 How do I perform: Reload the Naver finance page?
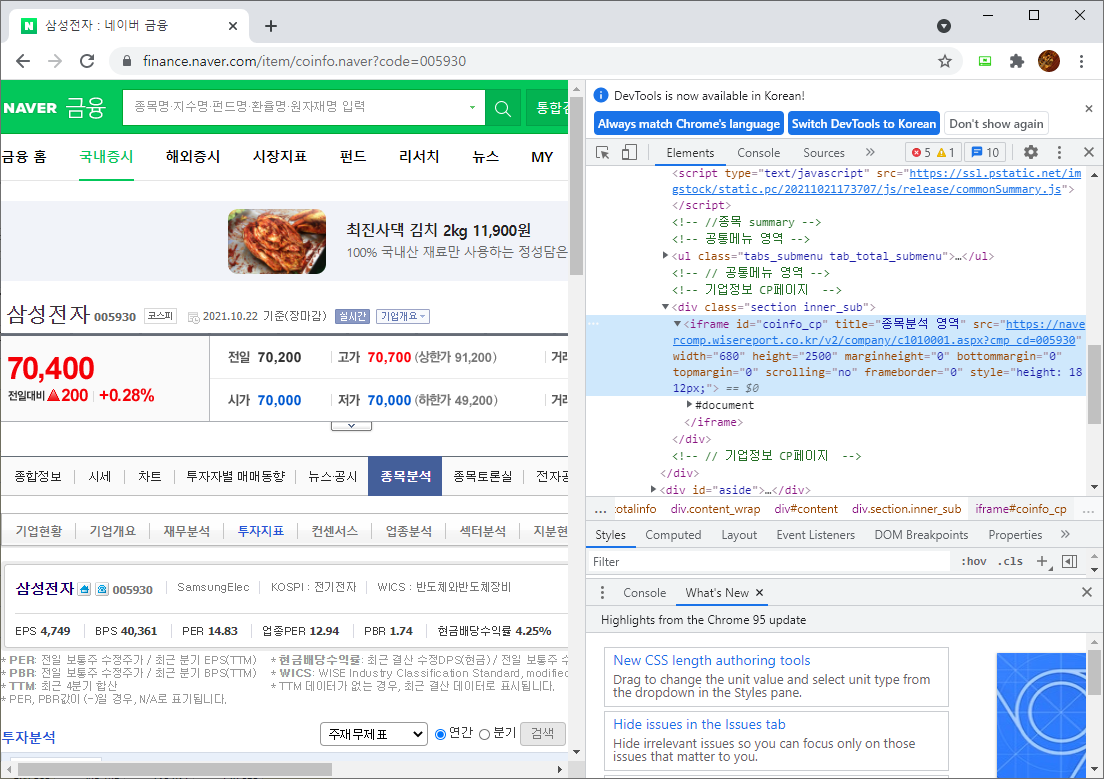(87, 61)
